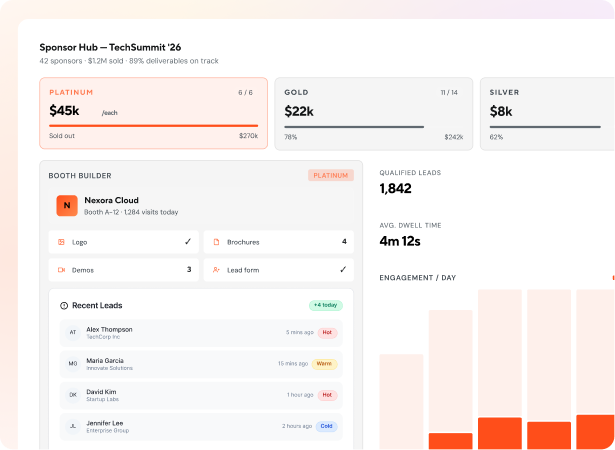Click the Demos video camera icon

click(x=61, y=270)
